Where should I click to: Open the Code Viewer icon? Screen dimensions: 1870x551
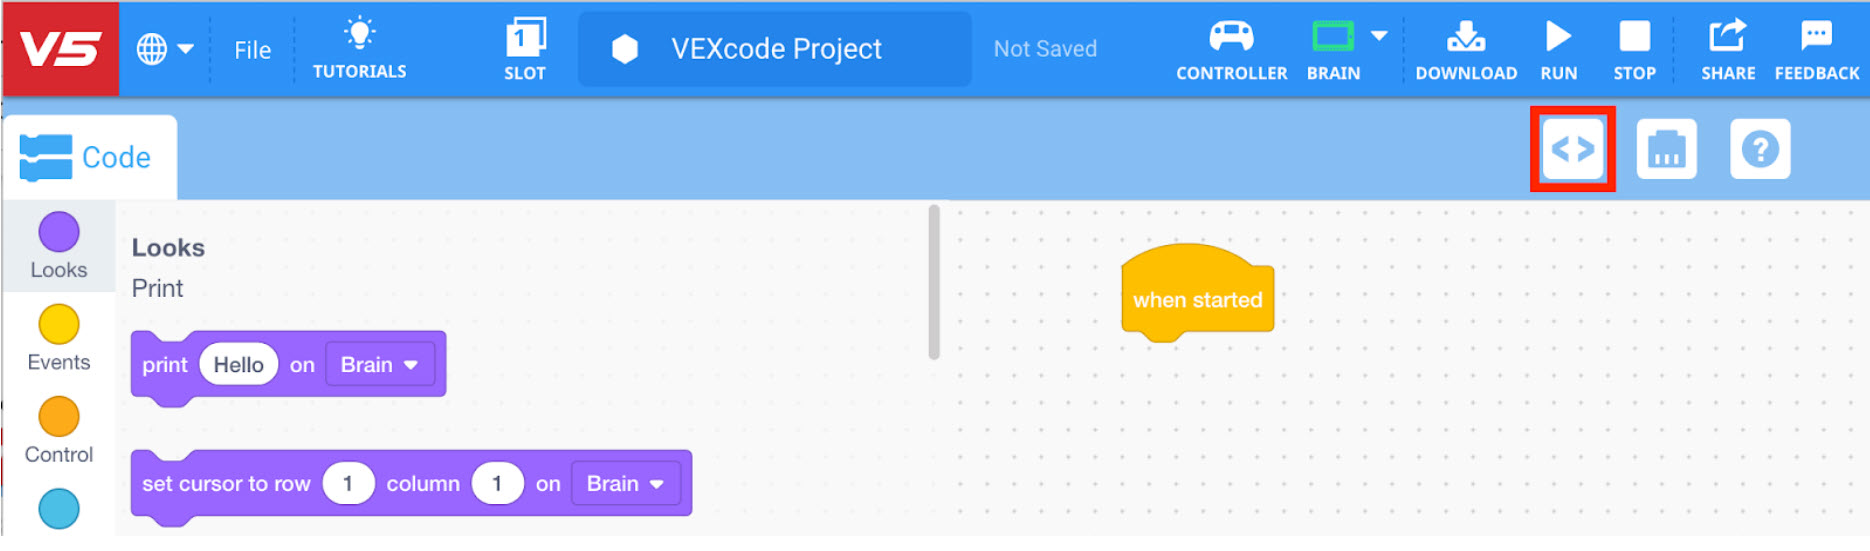pyautogui.click(x=1572, y=150)
